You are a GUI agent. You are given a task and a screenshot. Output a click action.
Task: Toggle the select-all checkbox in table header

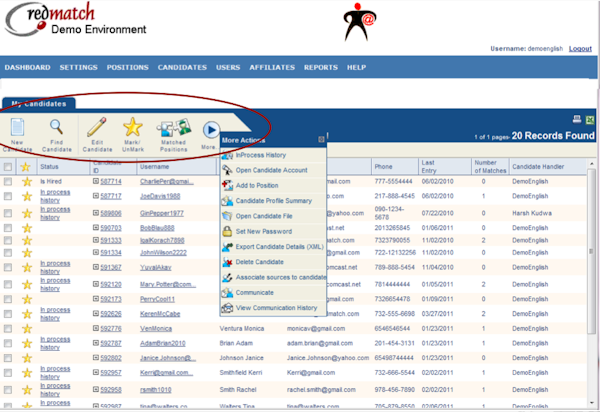pyautogui.click(x=8, y=167)
